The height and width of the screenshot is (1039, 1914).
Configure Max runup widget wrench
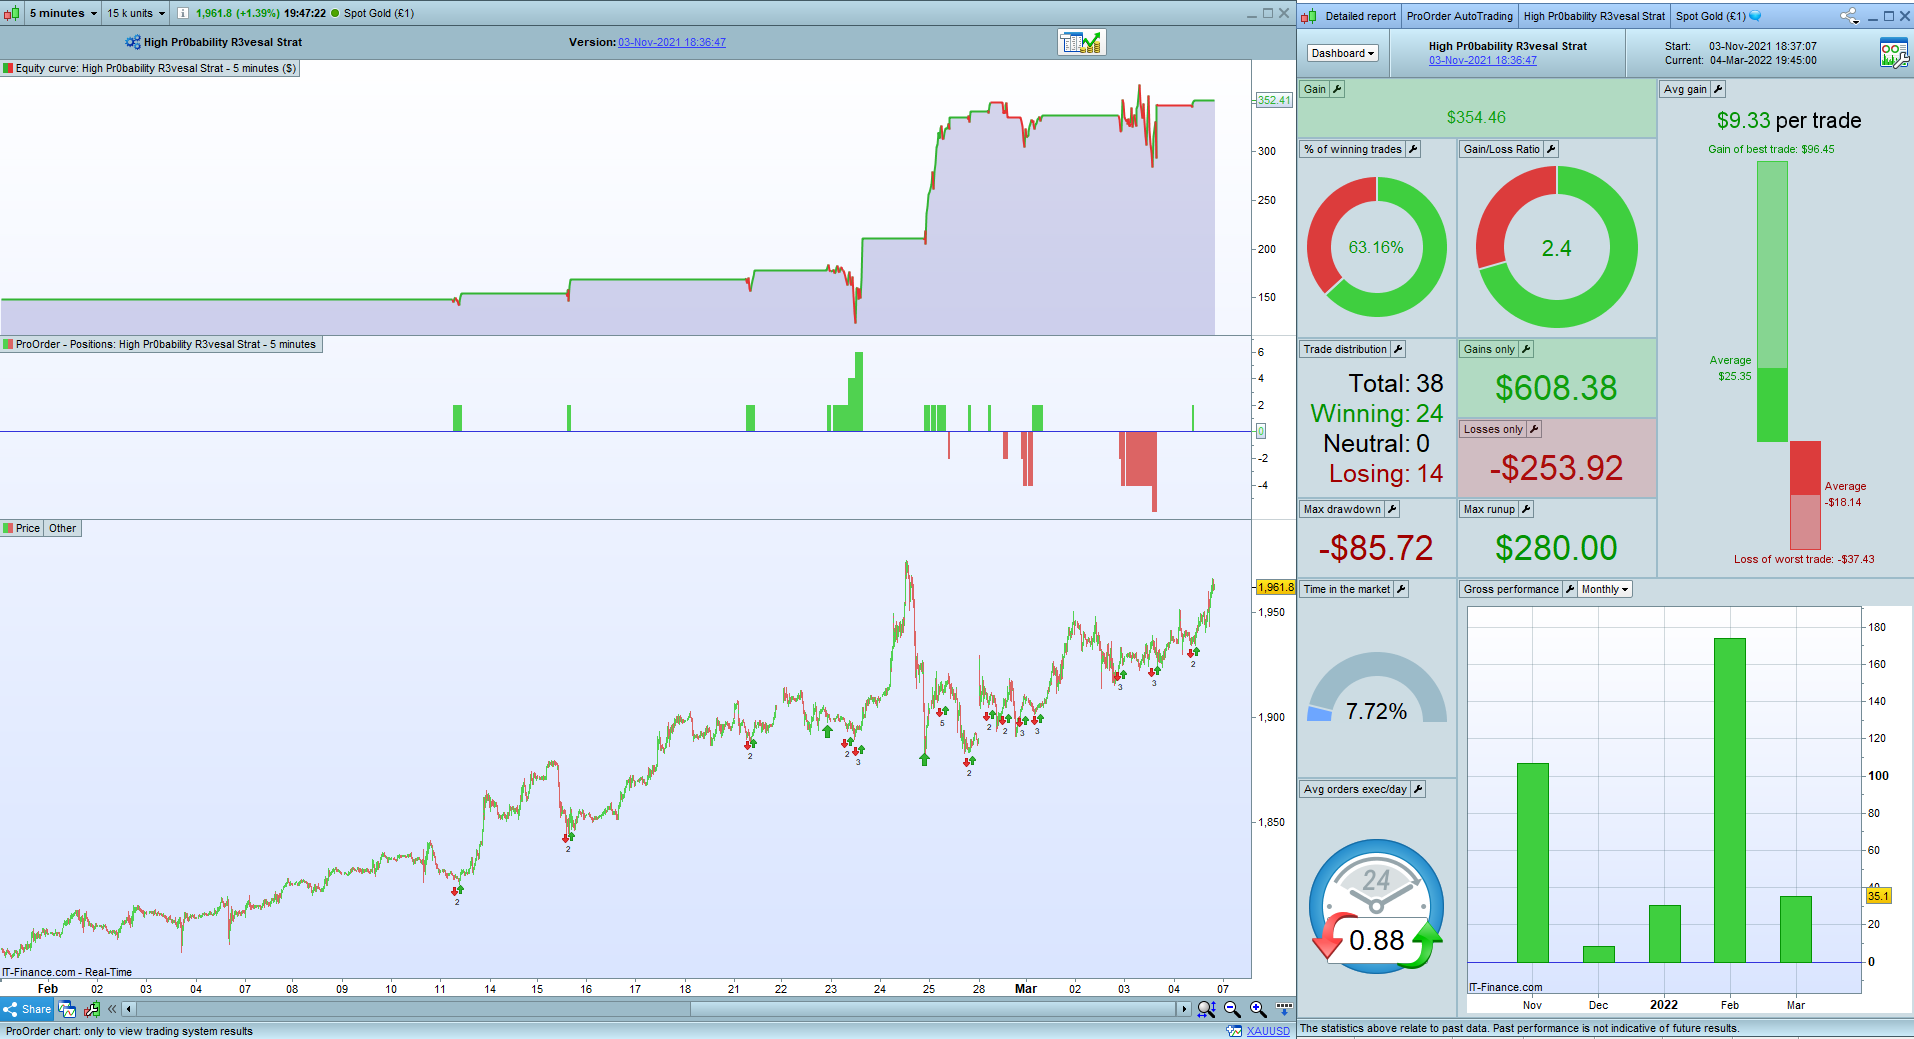click(x=1526, y=509)
